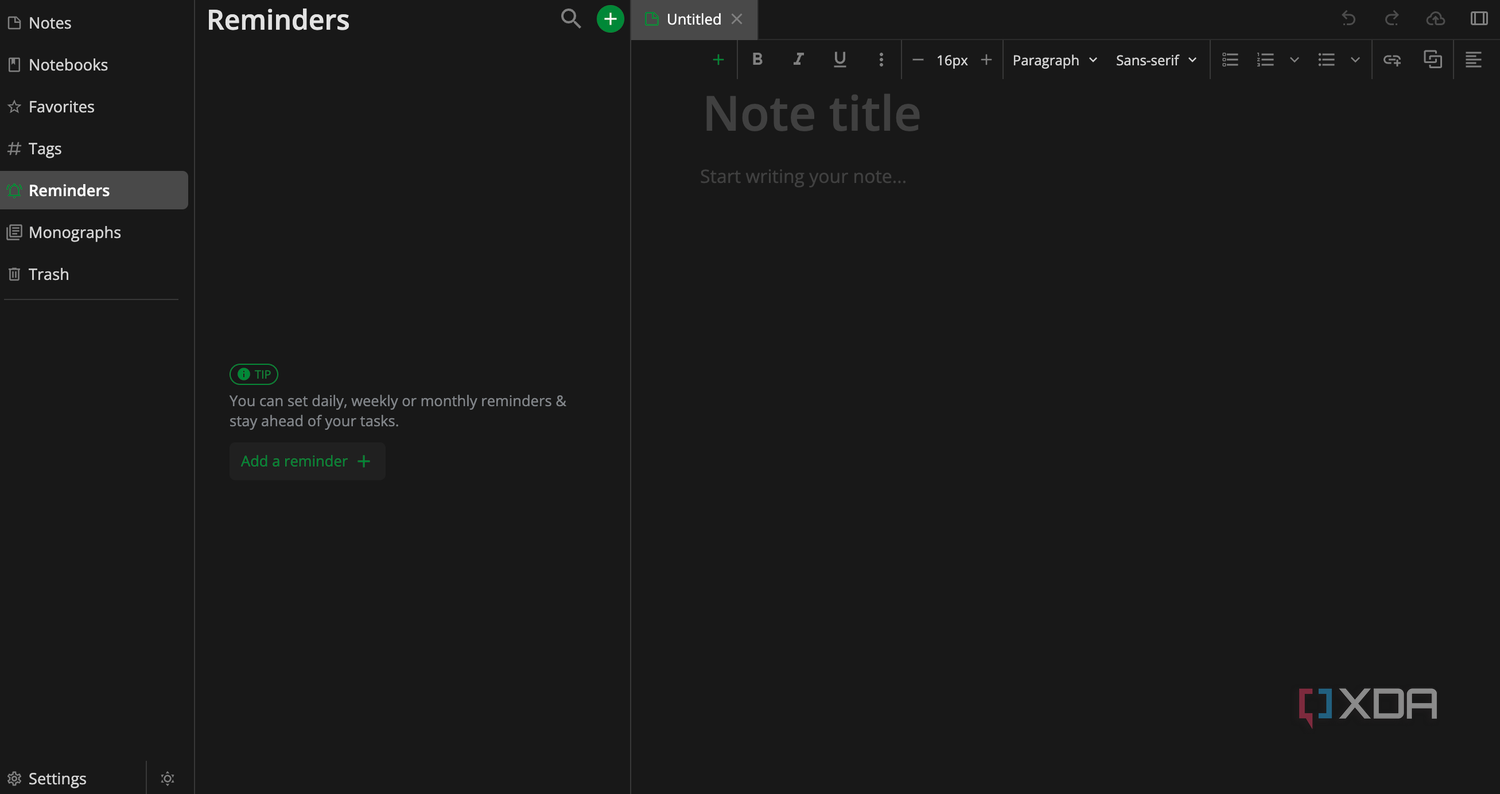Insert a checklist with the toolbar icon
The height and width of the screenshot is (794, 1500).
click(1231, 60)
